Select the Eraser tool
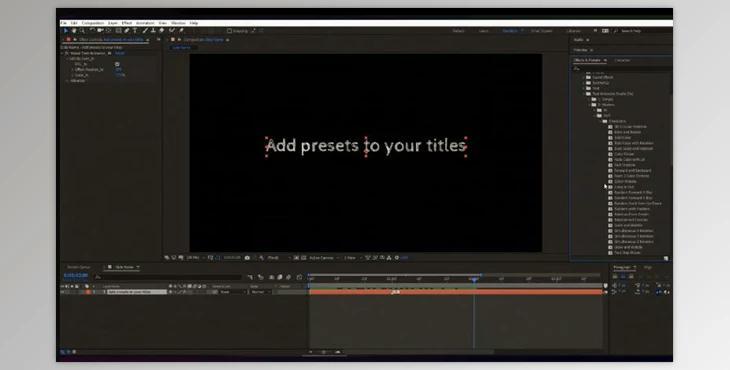 click(x=162, y=31)
